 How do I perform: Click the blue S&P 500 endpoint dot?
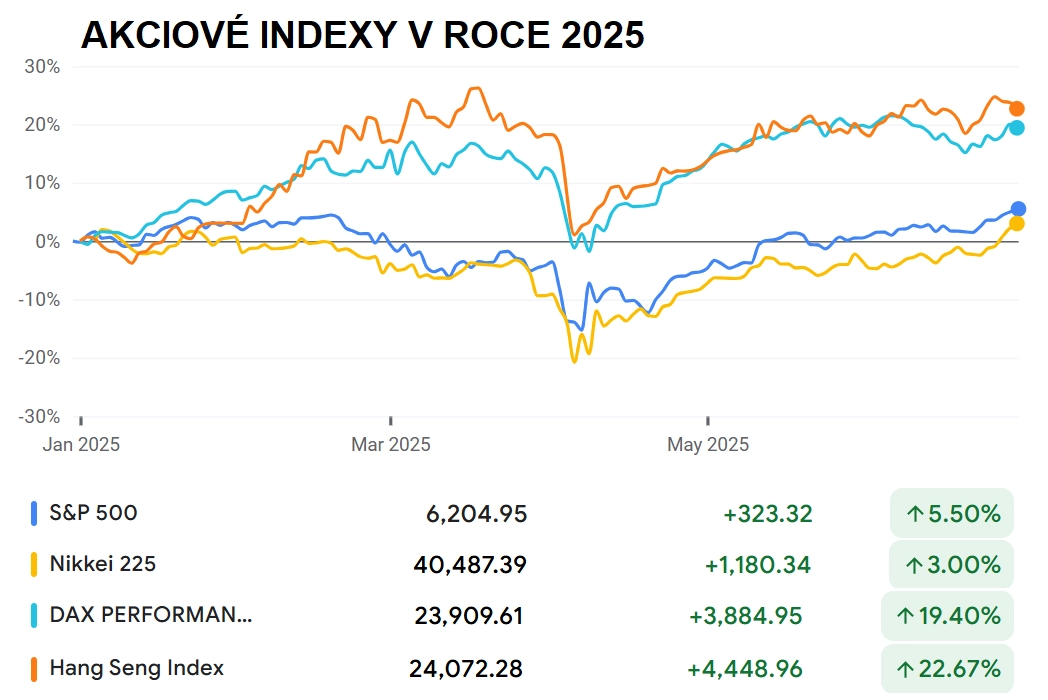click(1018, 209)
